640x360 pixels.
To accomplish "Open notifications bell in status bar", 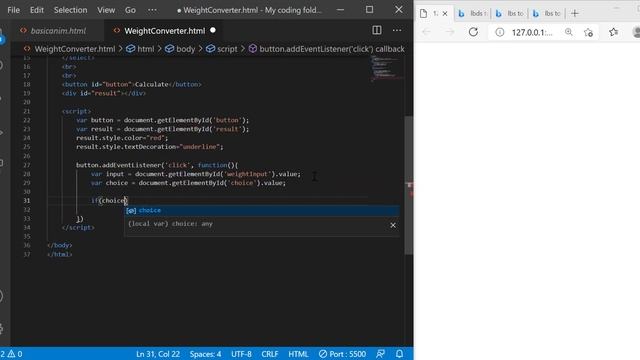I will pos(399,354).
